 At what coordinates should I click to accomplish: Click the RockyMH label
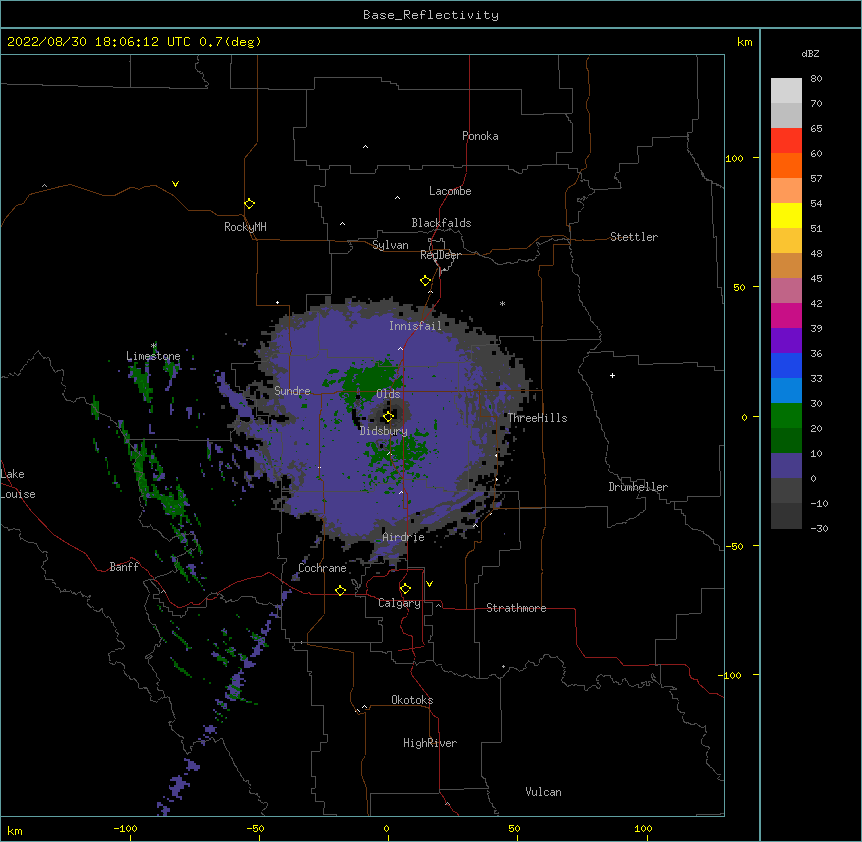tap(245, 227)
